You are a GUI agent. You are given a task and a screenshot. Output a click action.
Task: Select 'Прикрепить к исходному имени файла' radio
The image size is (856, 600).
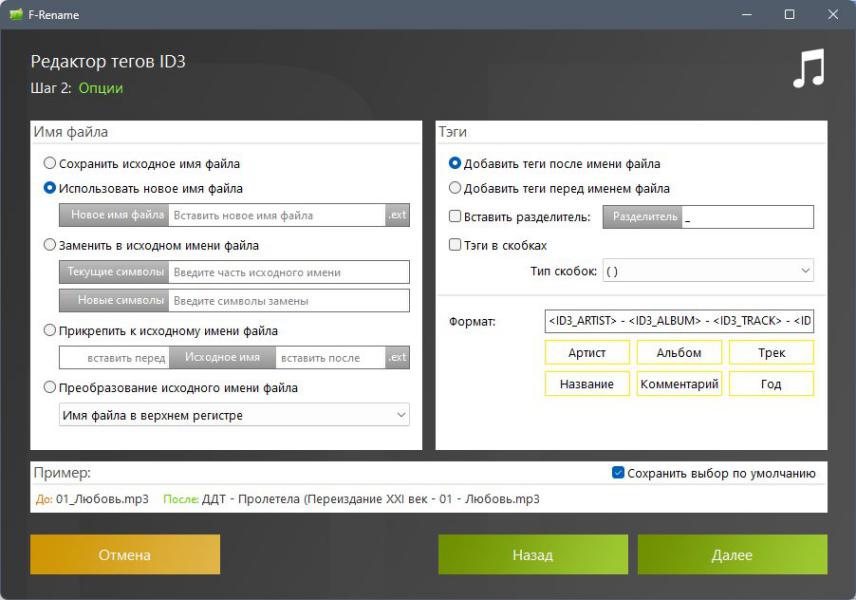click(x=50, y=330)
